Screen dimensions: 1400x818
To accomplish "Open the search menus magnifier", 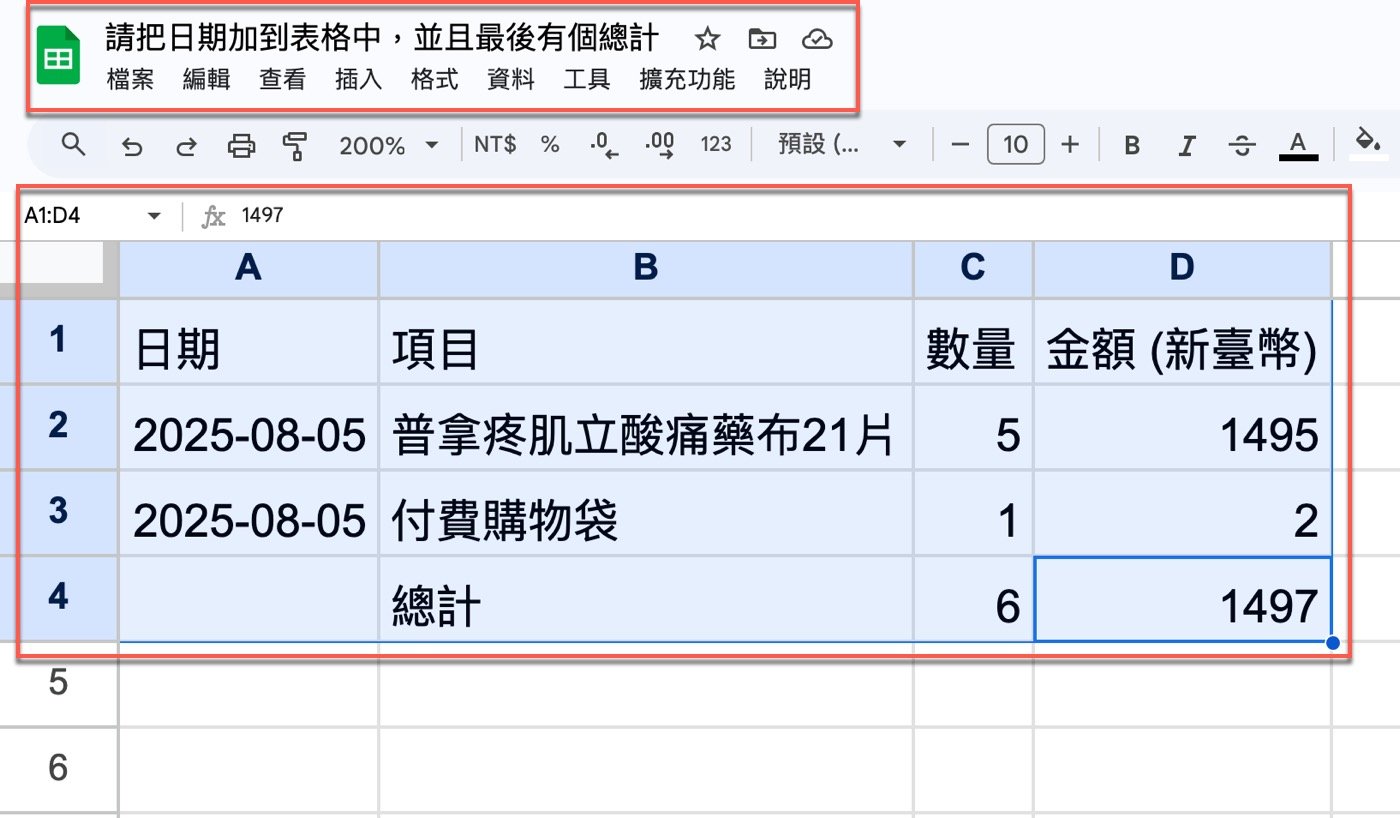I will 72,145.
